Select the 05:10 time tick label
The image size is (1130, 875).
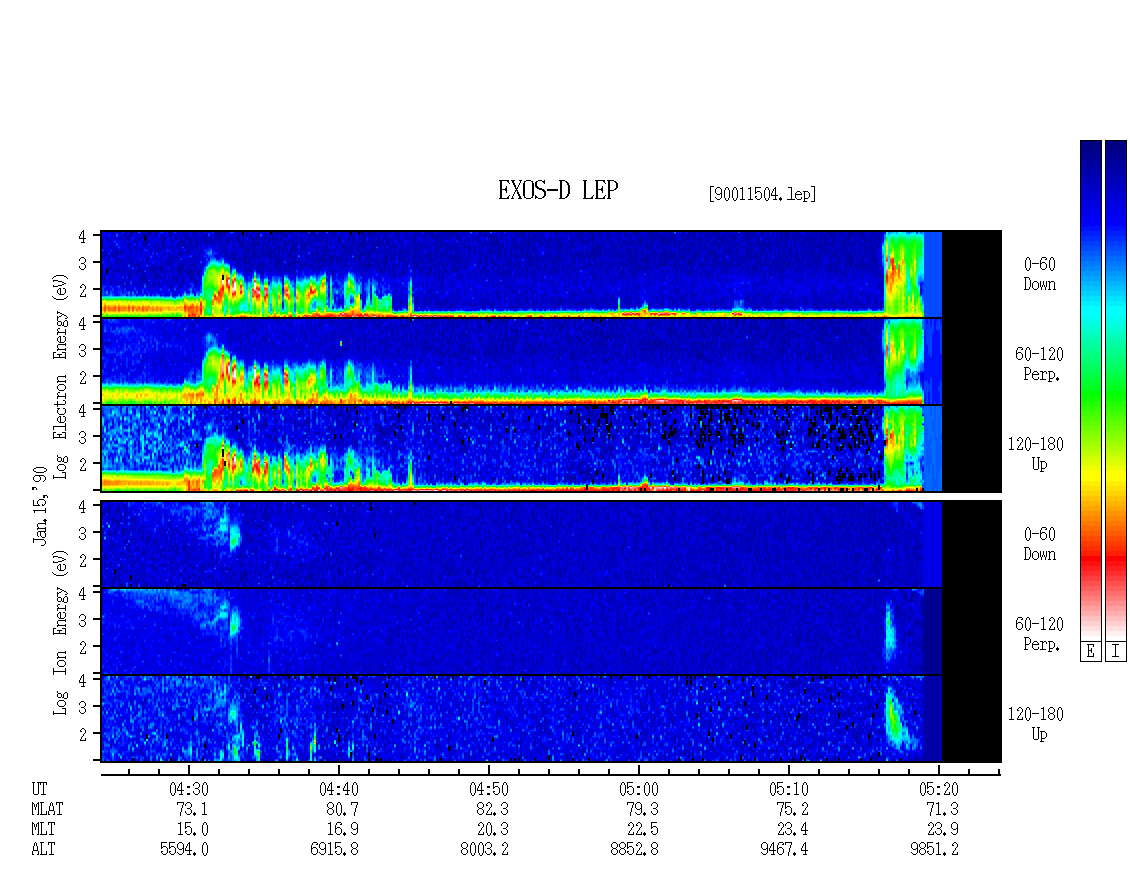click(x=788, y=789)
